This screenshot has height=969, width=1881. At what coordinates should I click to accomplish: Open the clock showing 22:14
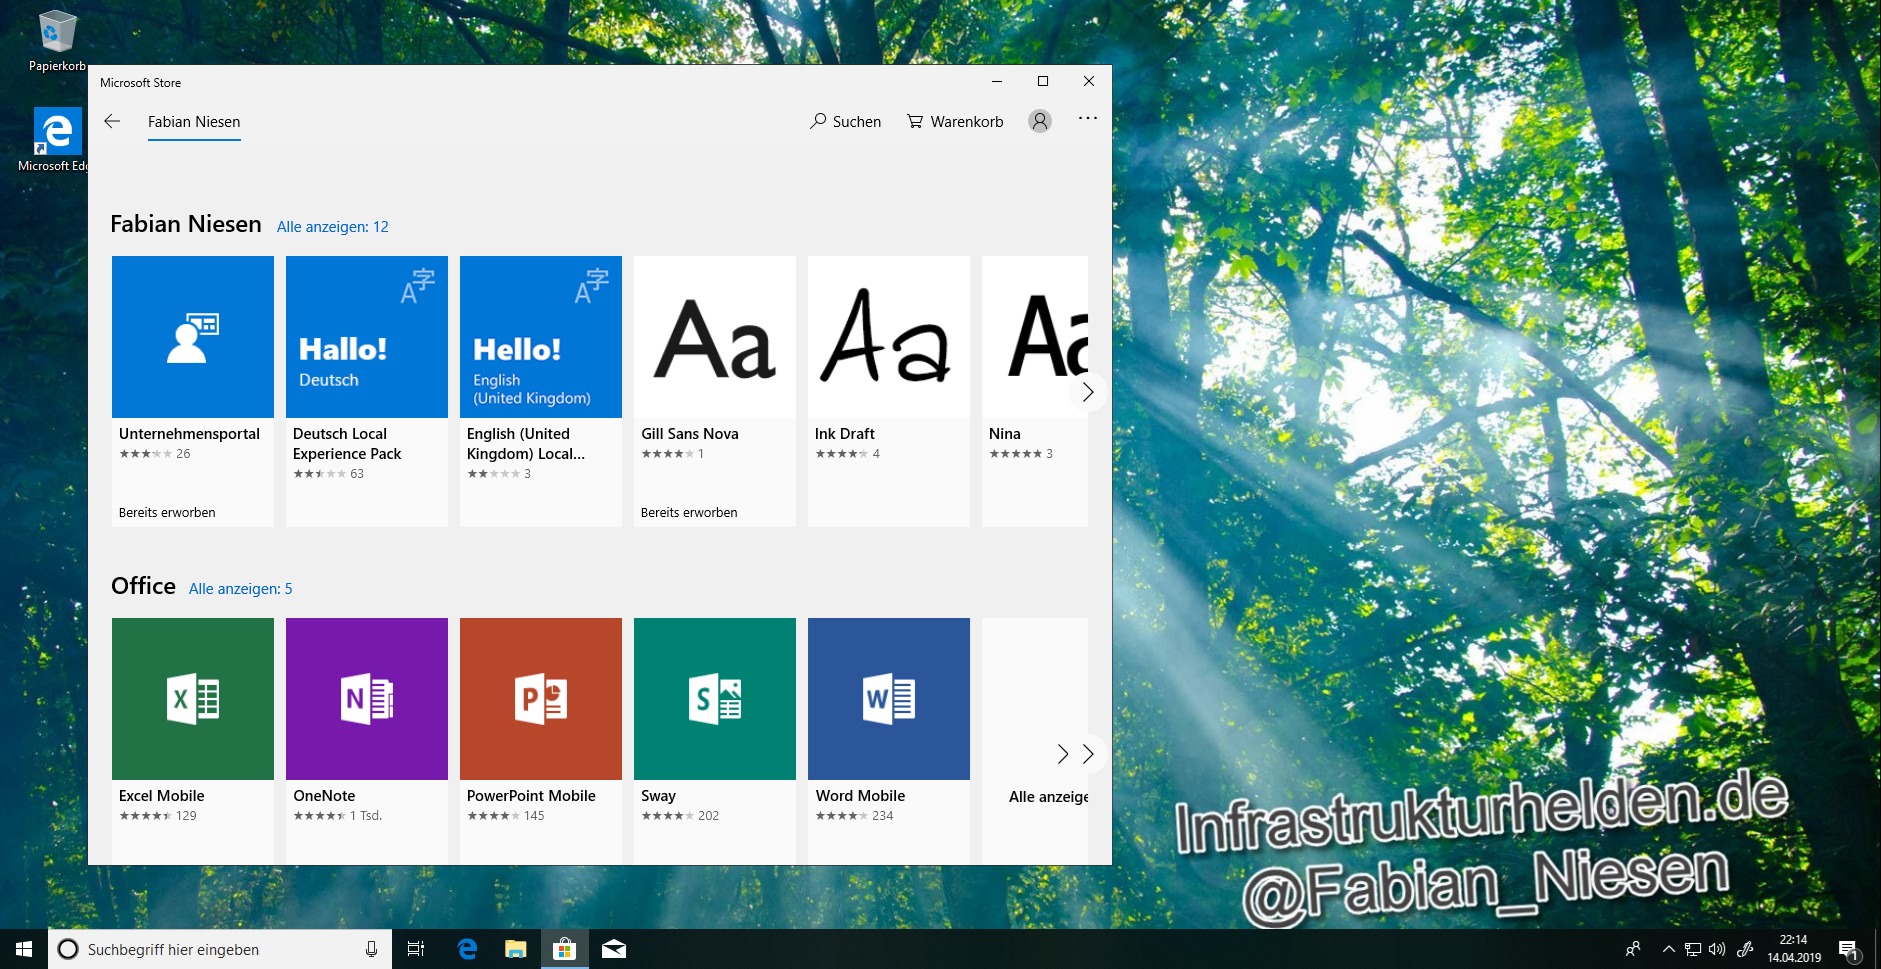click(x=1794, y=949)
